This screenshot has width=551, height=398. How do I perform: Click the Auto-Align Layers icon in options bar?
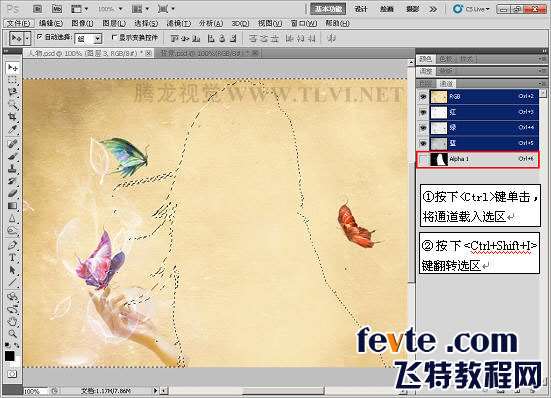click(x=331, y=38)
